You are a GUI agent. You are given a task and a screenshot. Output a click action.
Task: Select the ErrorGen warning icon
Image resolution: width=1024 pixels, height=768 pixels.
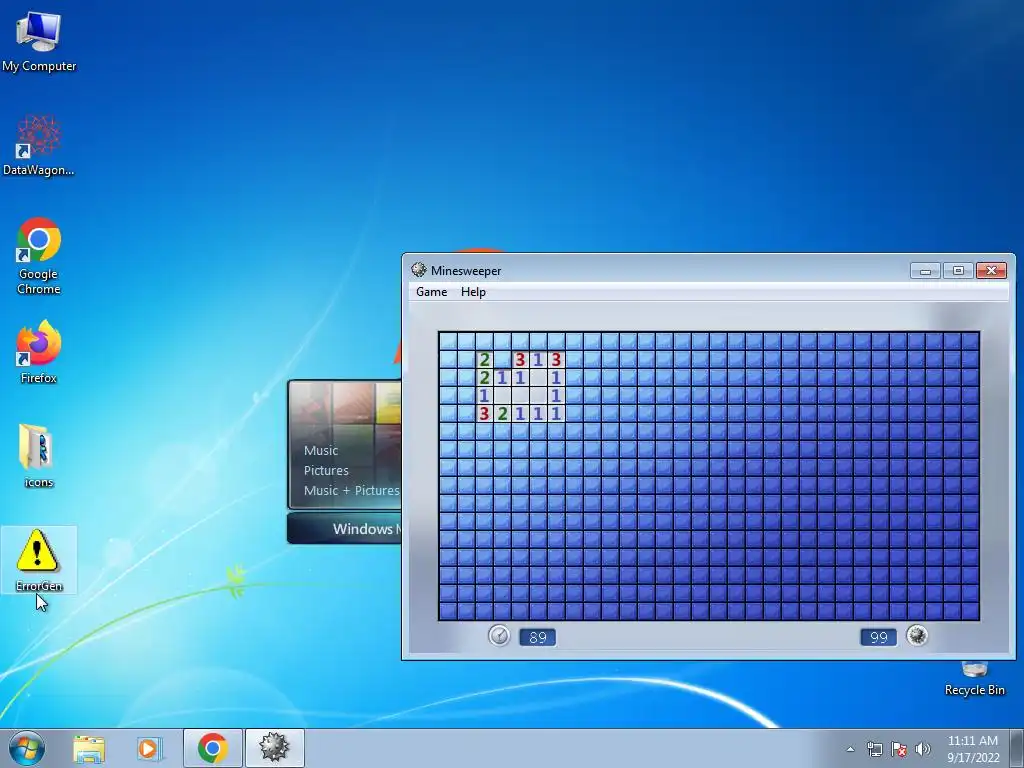(39, 560)
